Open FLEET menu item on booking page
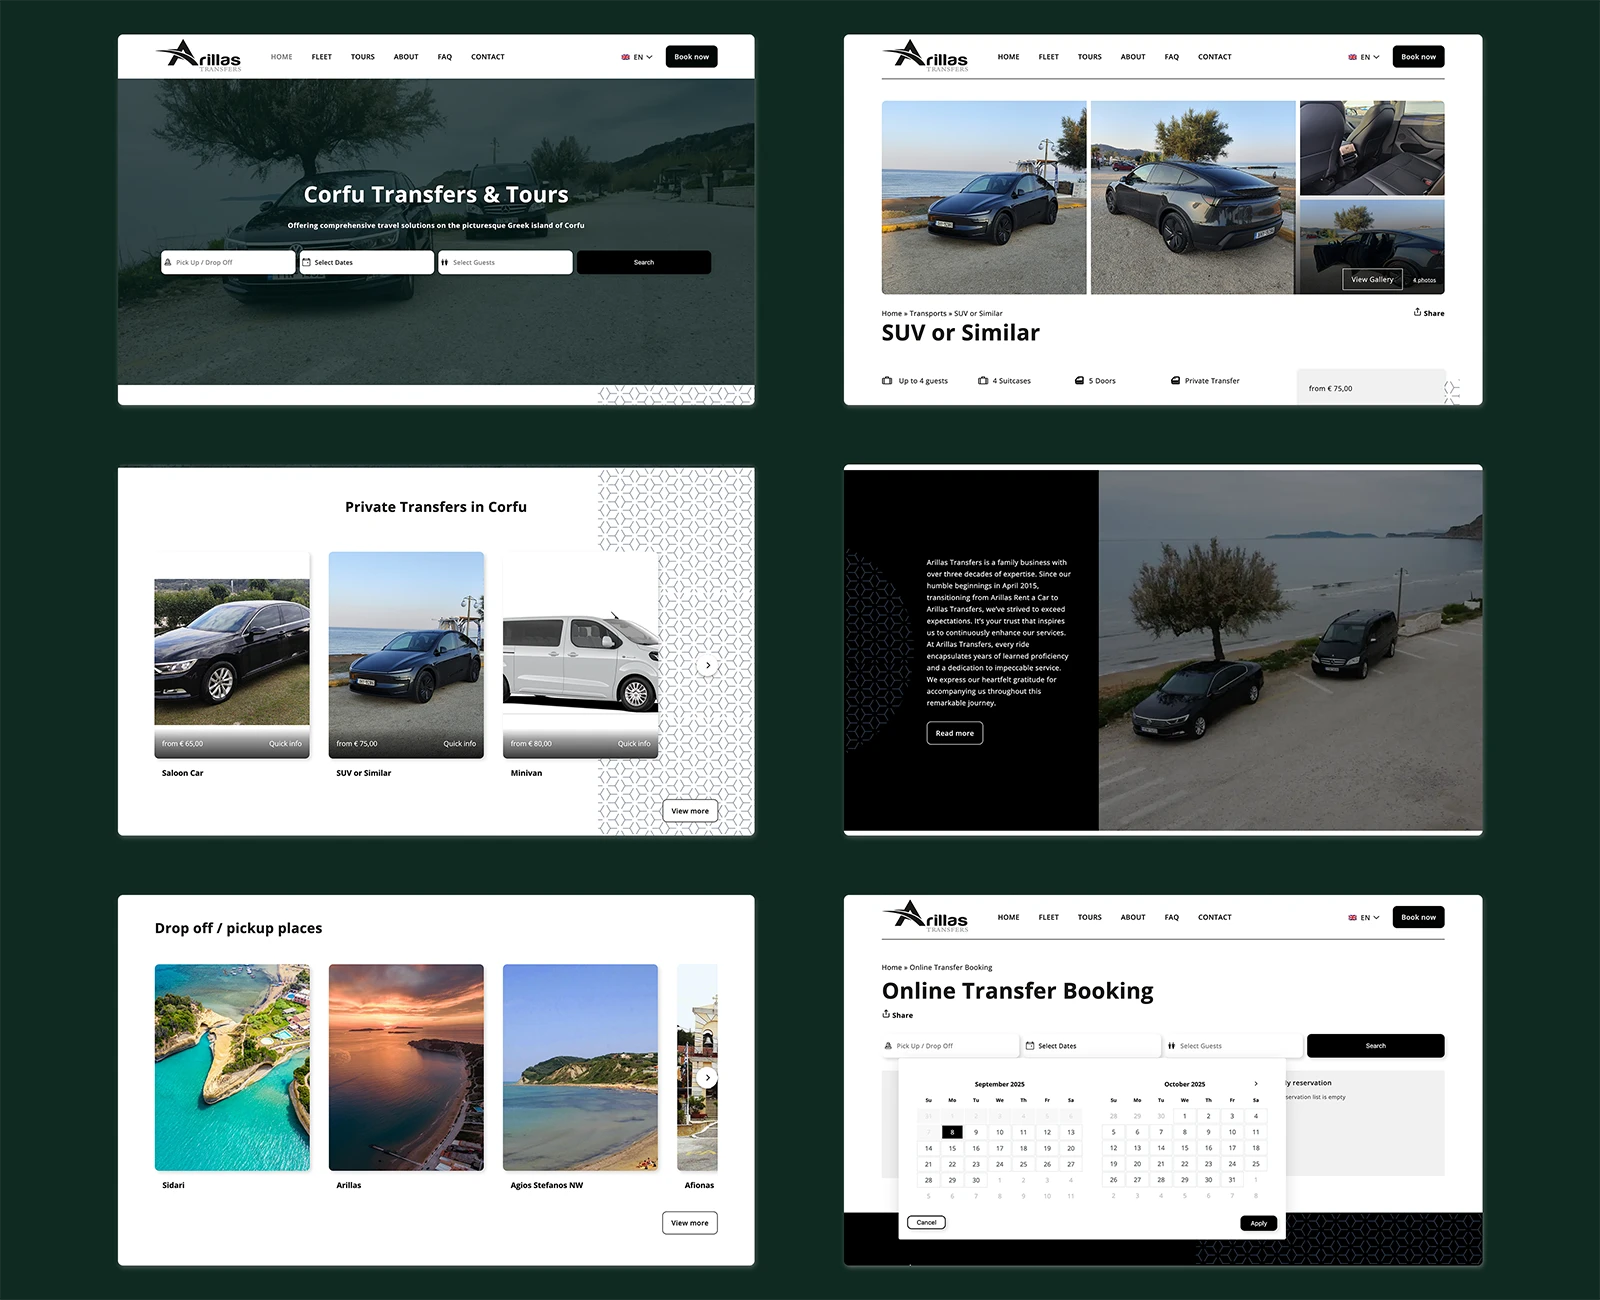Screen dimensions: 1600x1300 click(x=1048, y=917)
